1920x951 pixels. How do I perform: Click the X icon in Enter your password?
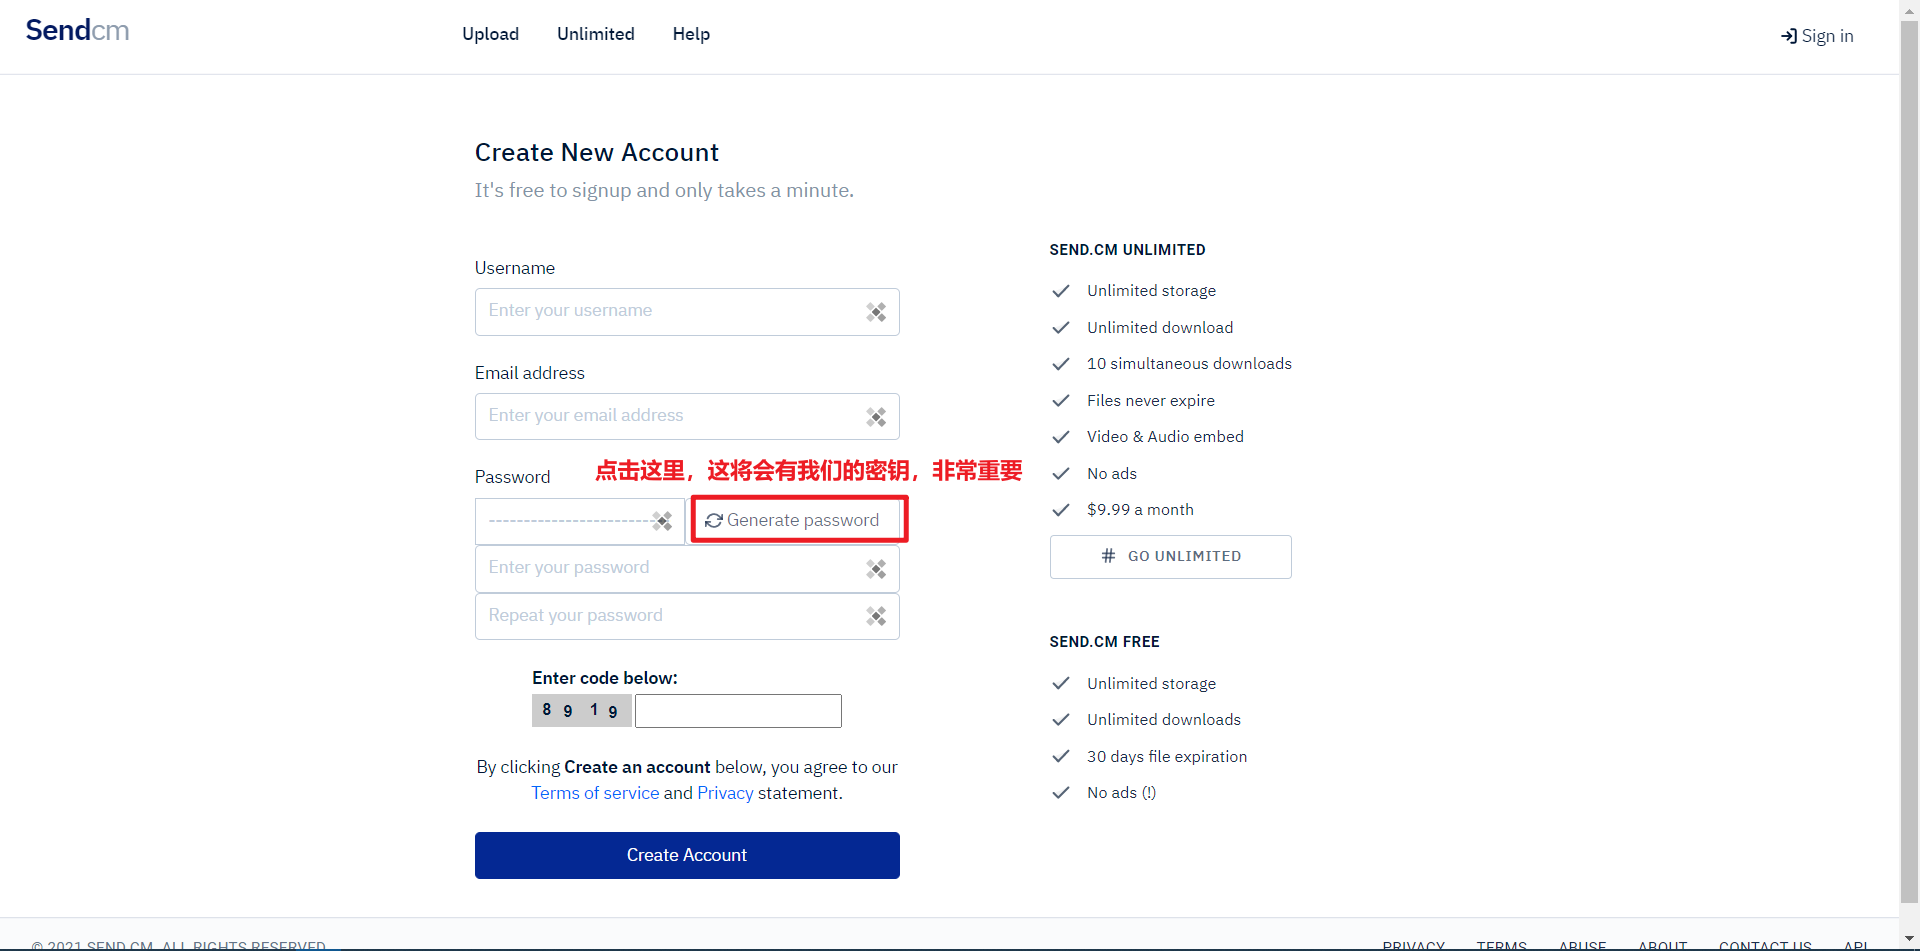pos(877,568)
